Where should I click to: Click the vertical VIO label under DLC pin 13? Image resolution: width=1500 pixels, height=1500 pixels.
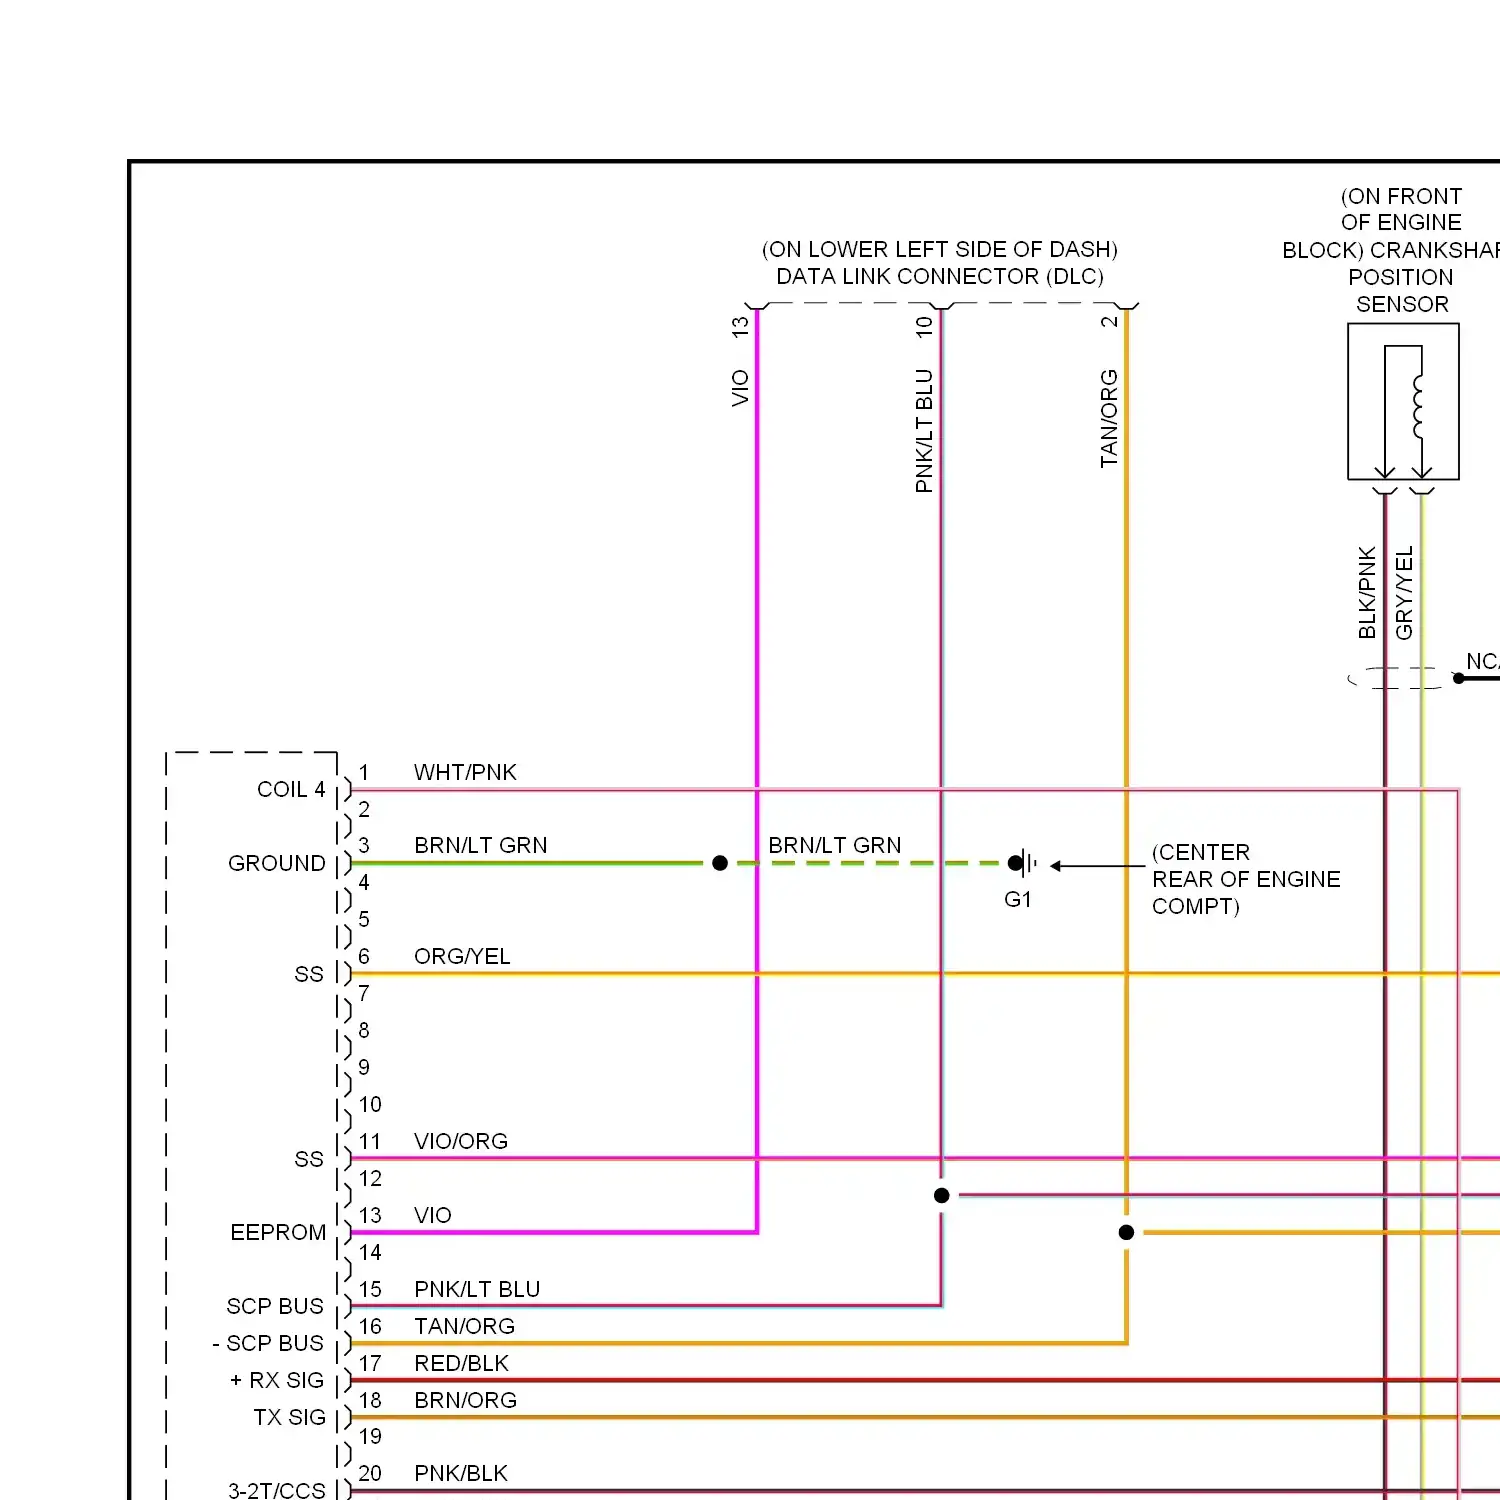pyautogui.click(x=740, y=388)
